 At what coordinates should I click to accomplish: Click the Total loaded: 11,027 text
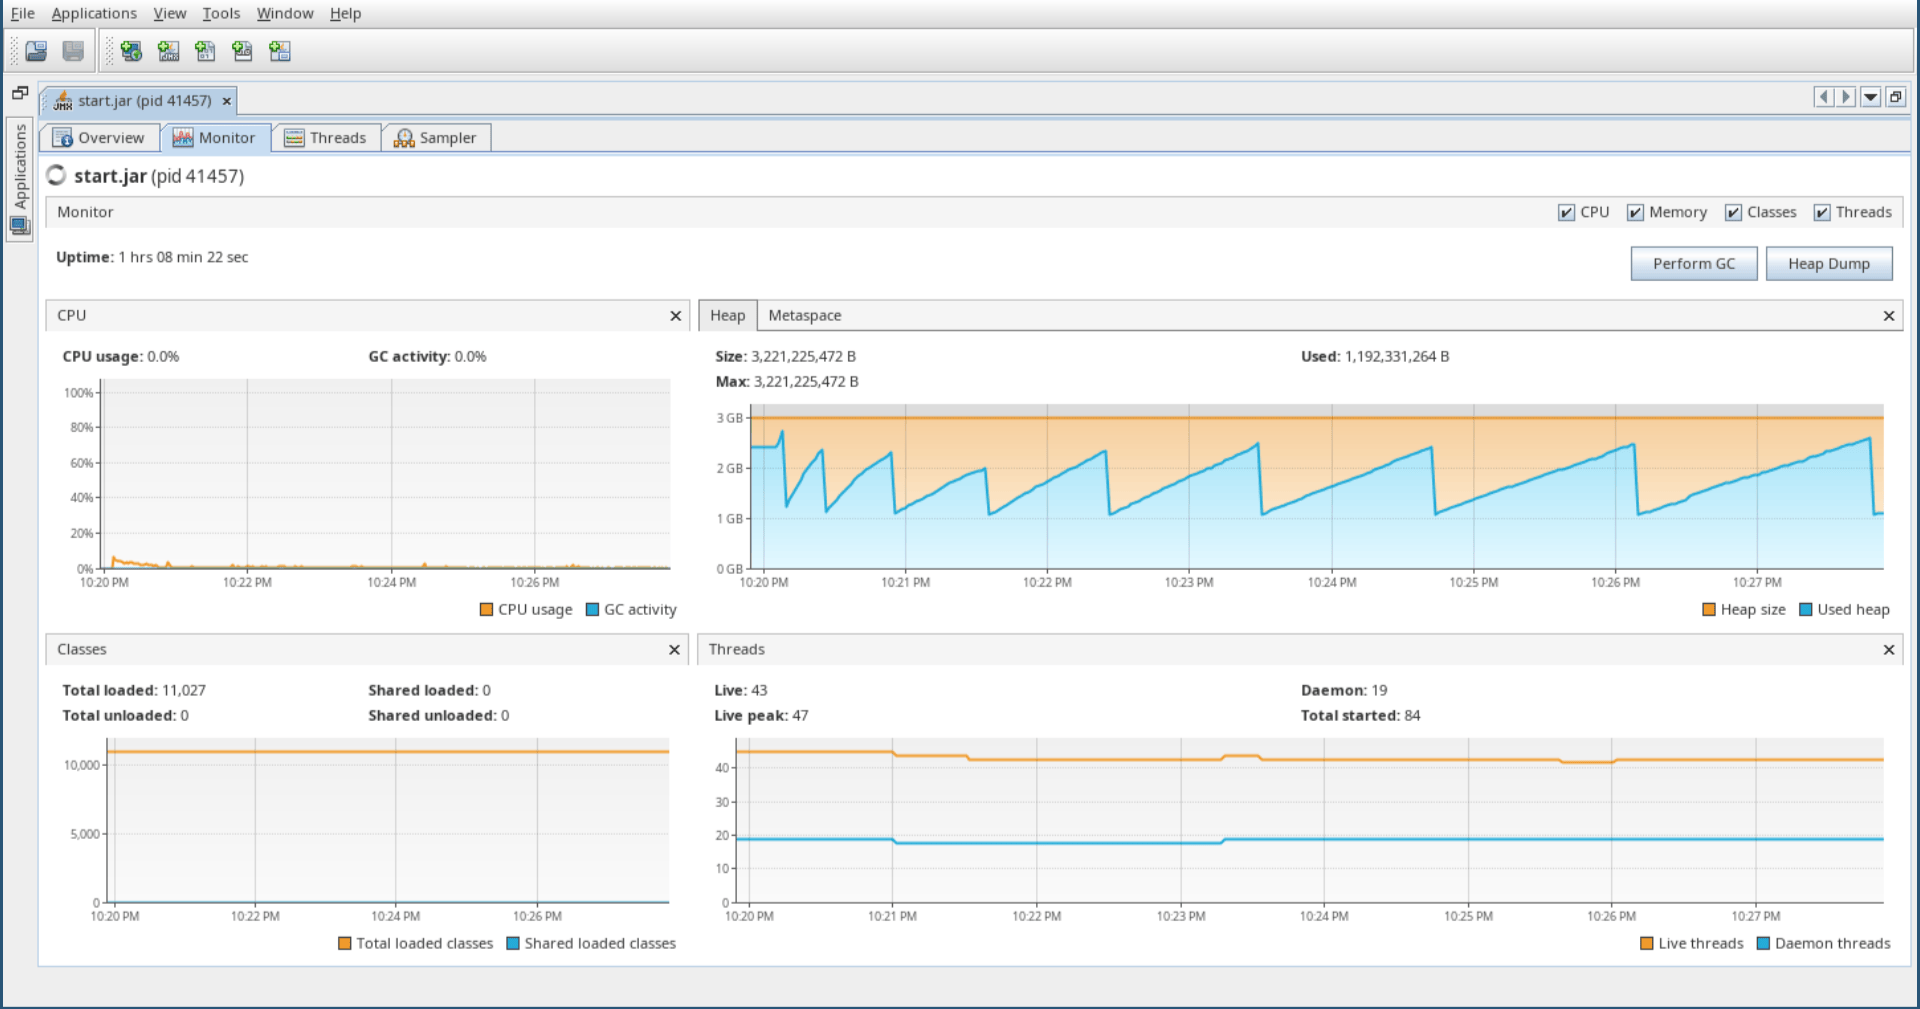134,691
